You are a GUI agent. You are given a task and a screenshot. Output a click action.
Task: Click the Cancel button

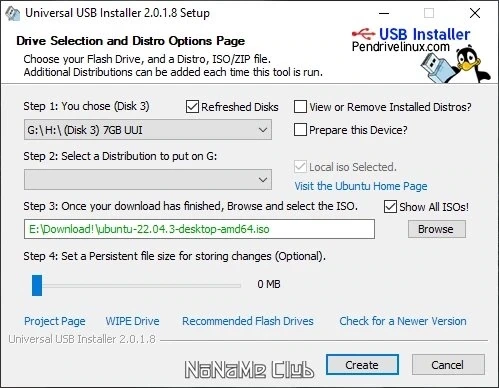point(448,365)
